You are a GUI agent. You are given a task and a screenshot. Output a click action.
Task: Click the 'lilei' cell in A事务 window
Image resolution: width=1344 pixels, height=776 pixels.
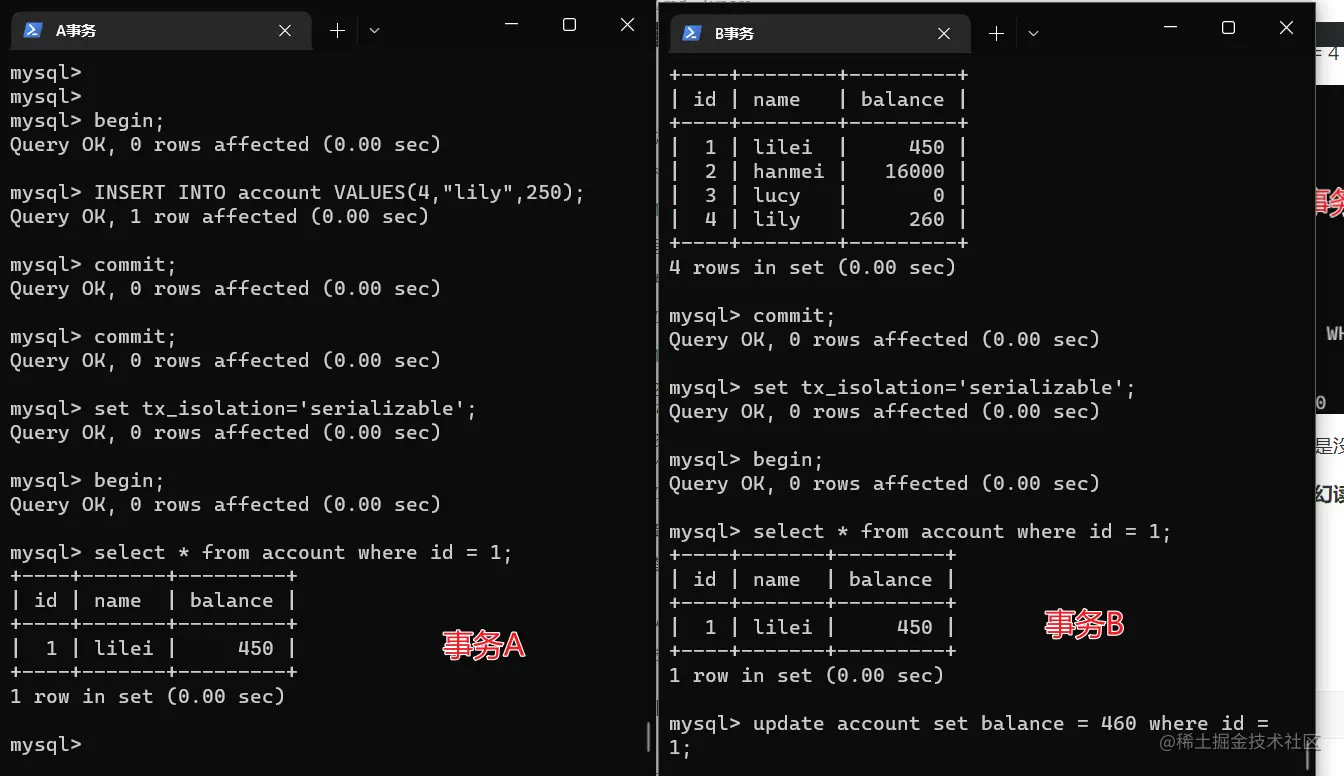click(124, 648)
